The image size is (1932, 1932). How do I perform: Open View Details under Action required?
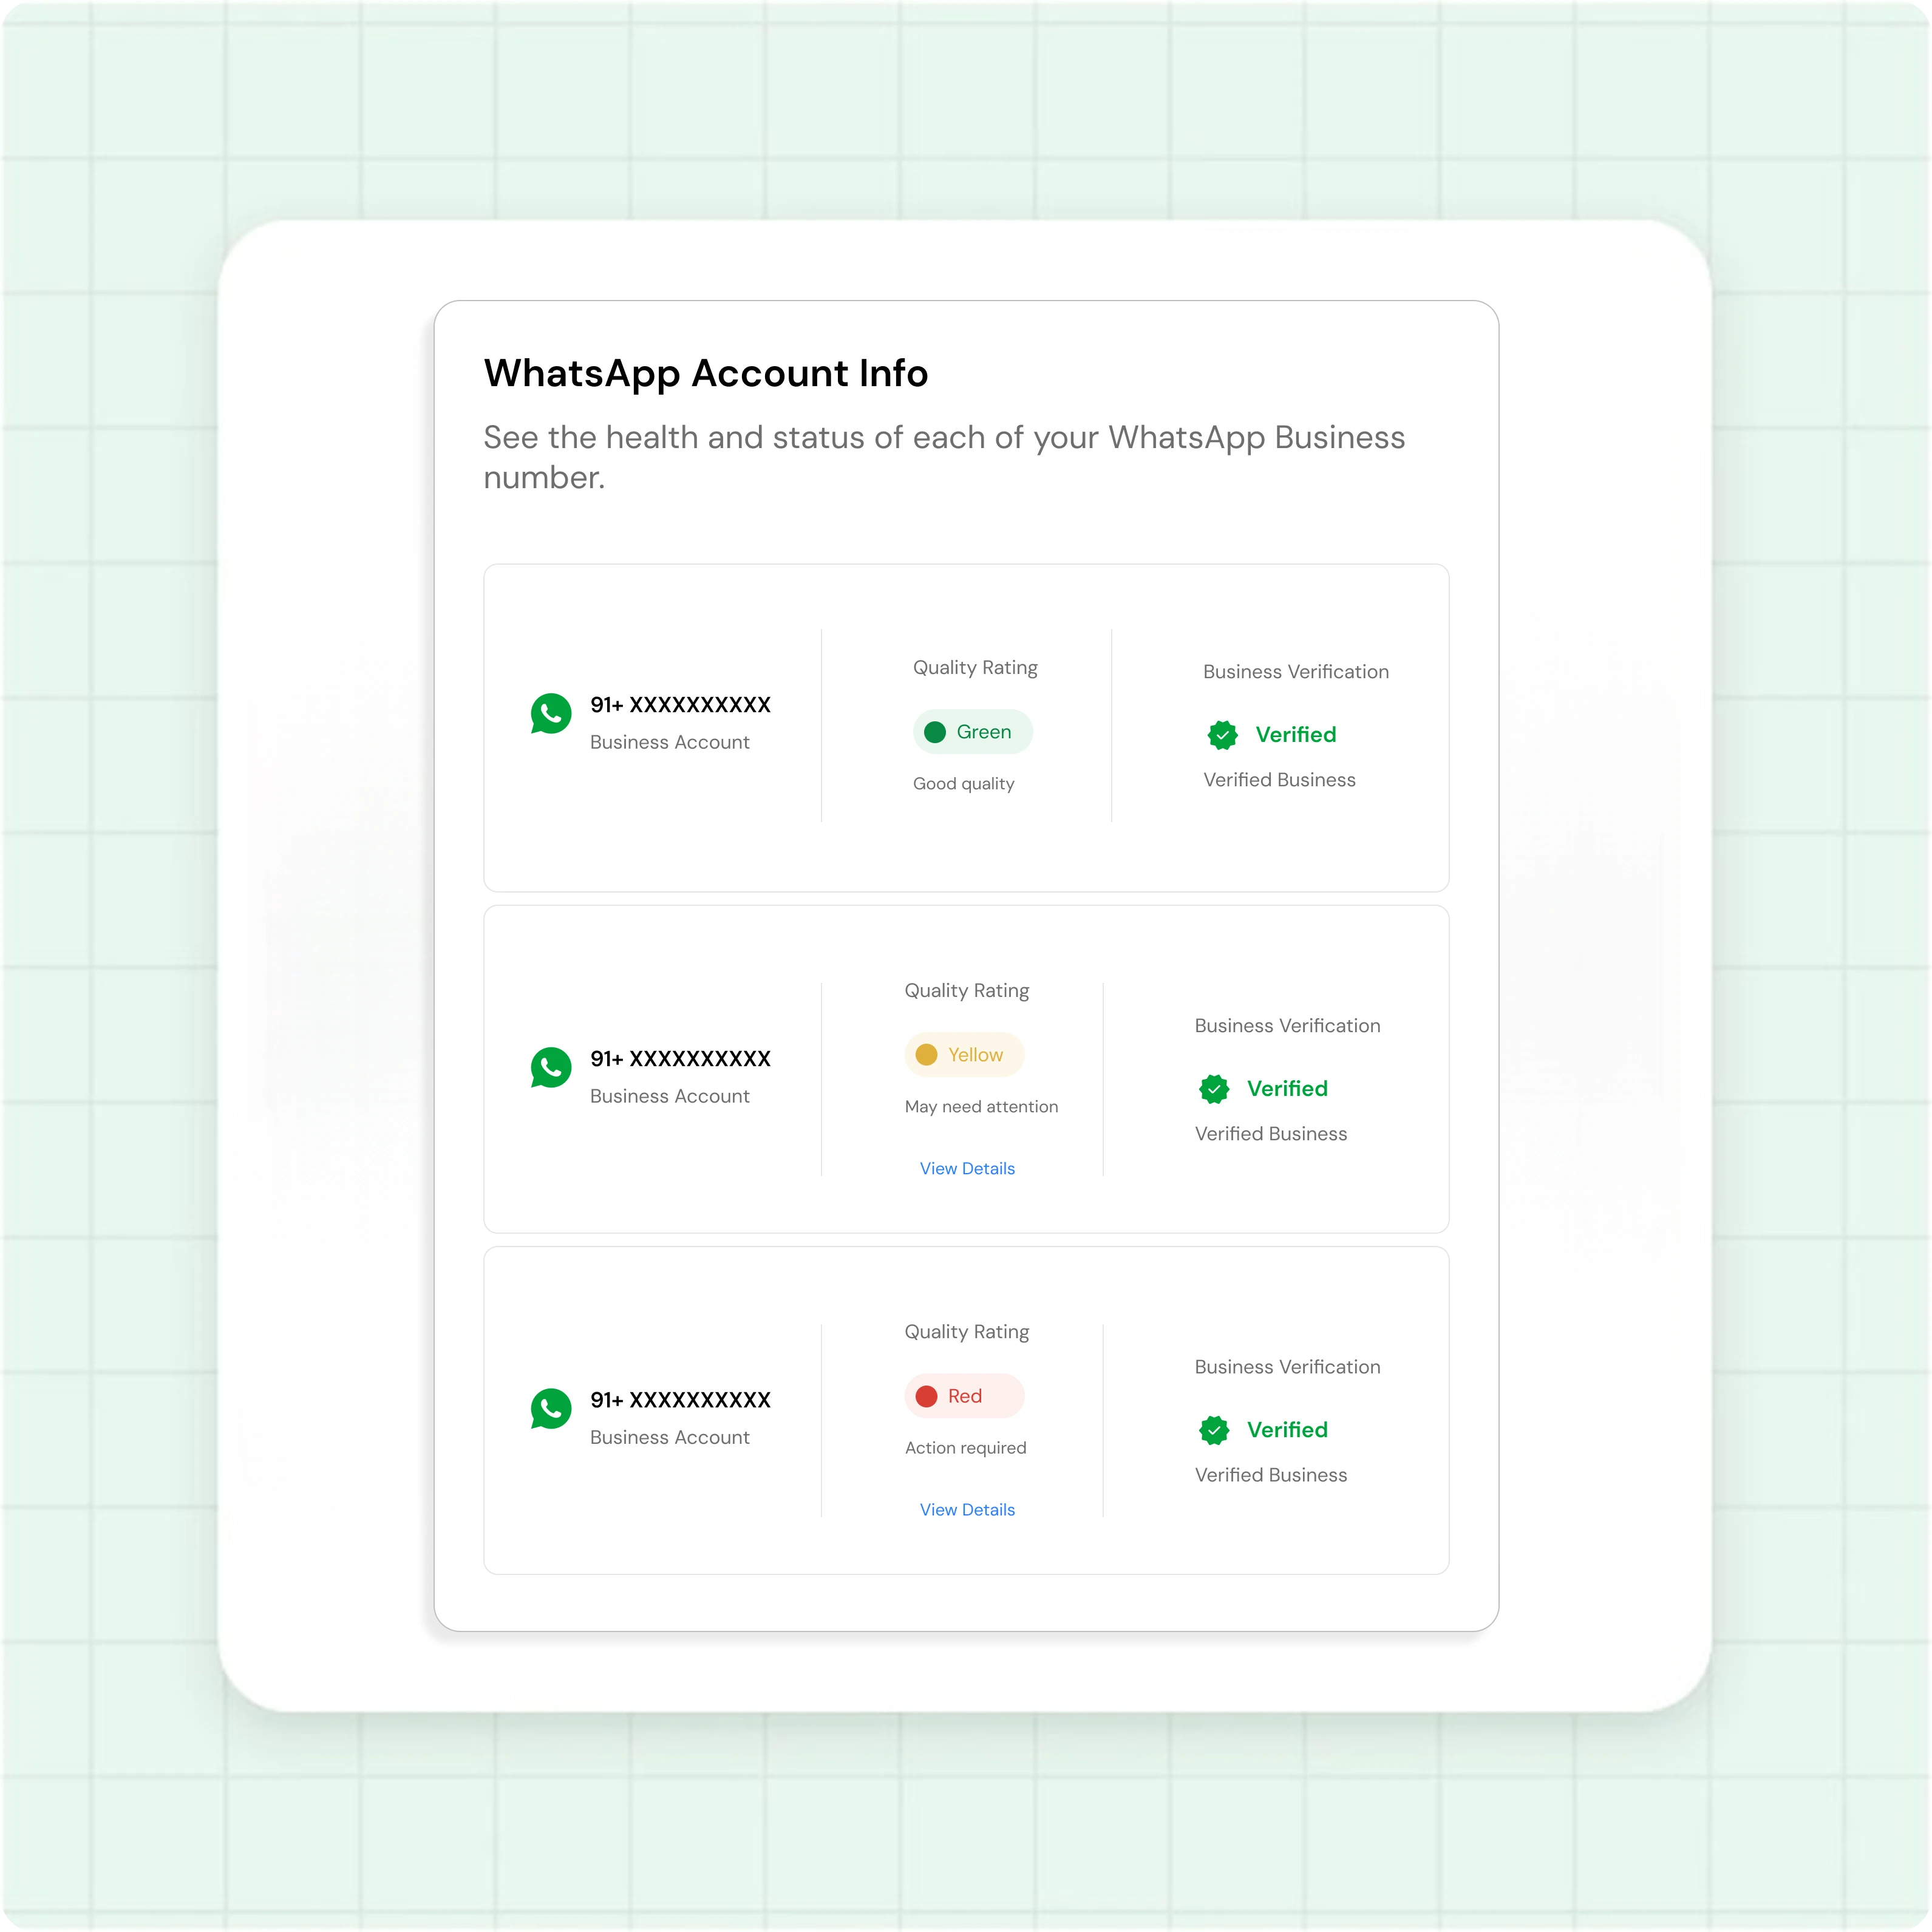click(x=967, y=1509)
